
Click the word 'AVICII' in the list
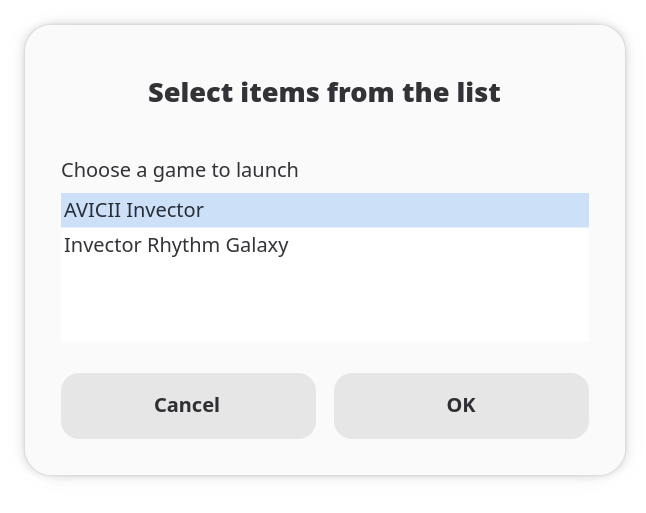point(92,210)
